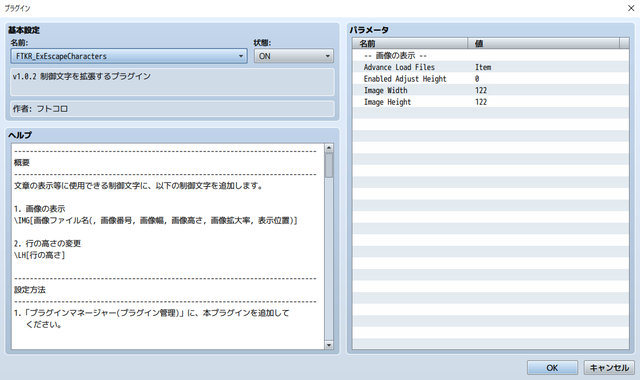Click the 値 column header in parameters

coord(543,43)
